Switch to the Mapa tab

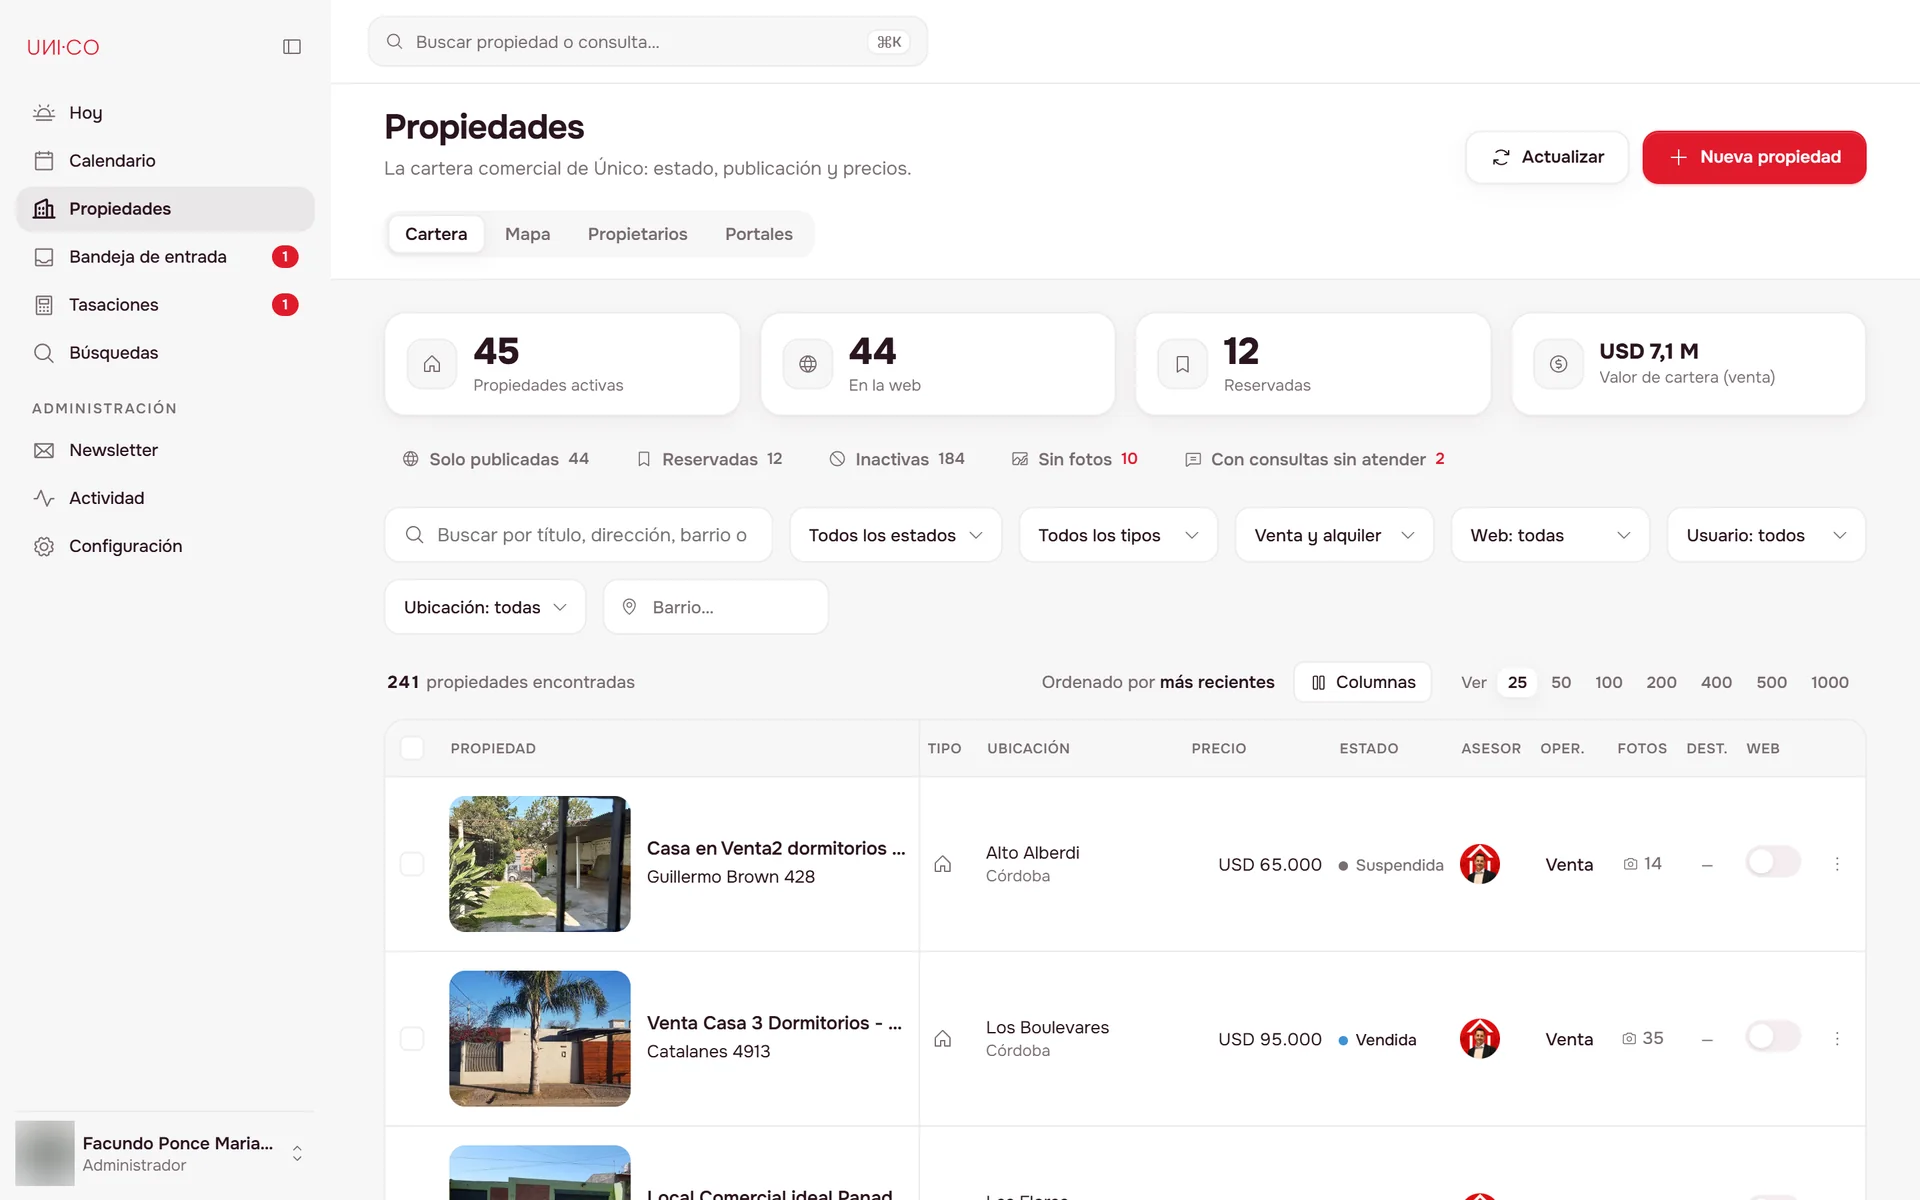click(527, 234)
